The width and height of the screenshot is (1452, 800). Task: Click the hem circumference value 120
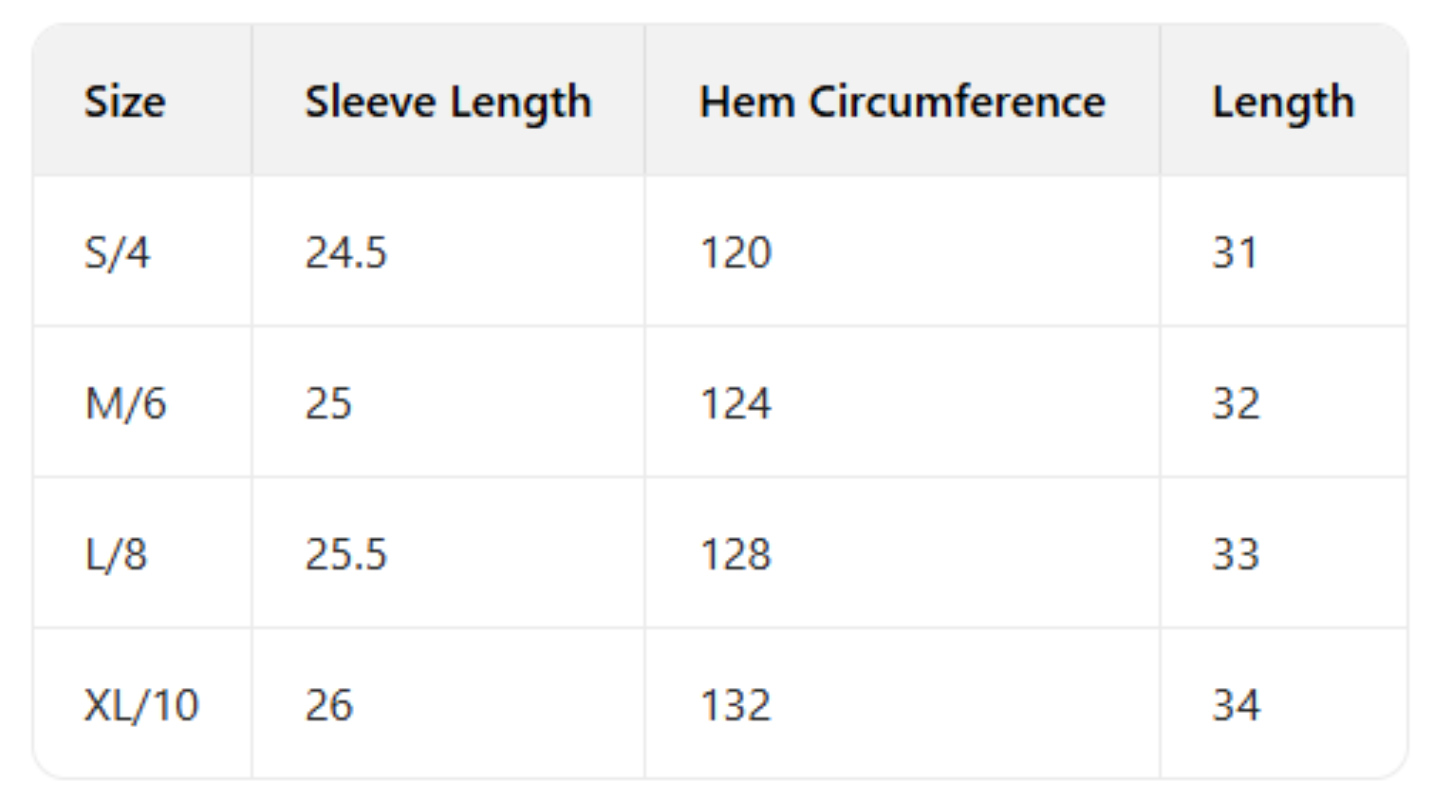coord(736,253)
